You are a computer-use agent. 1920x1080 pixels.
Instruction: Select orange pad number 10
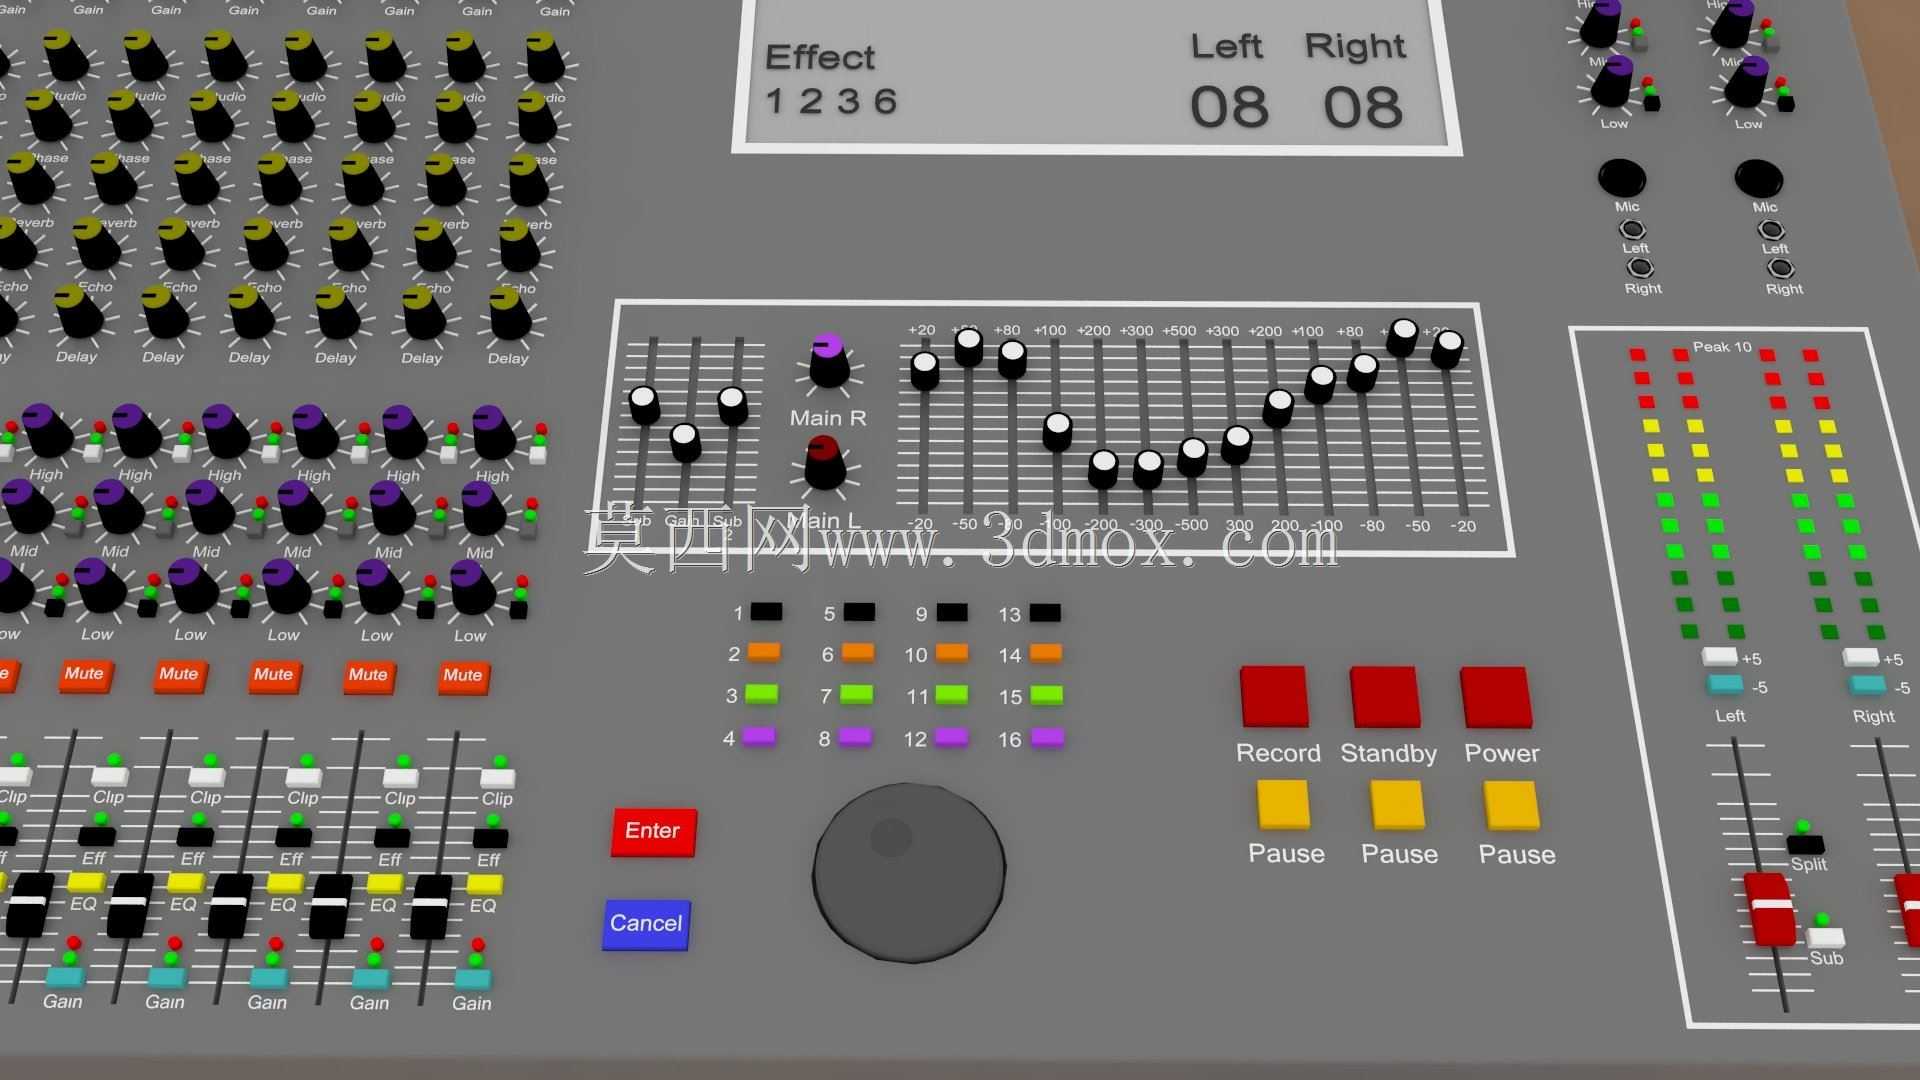coord(952,653)
